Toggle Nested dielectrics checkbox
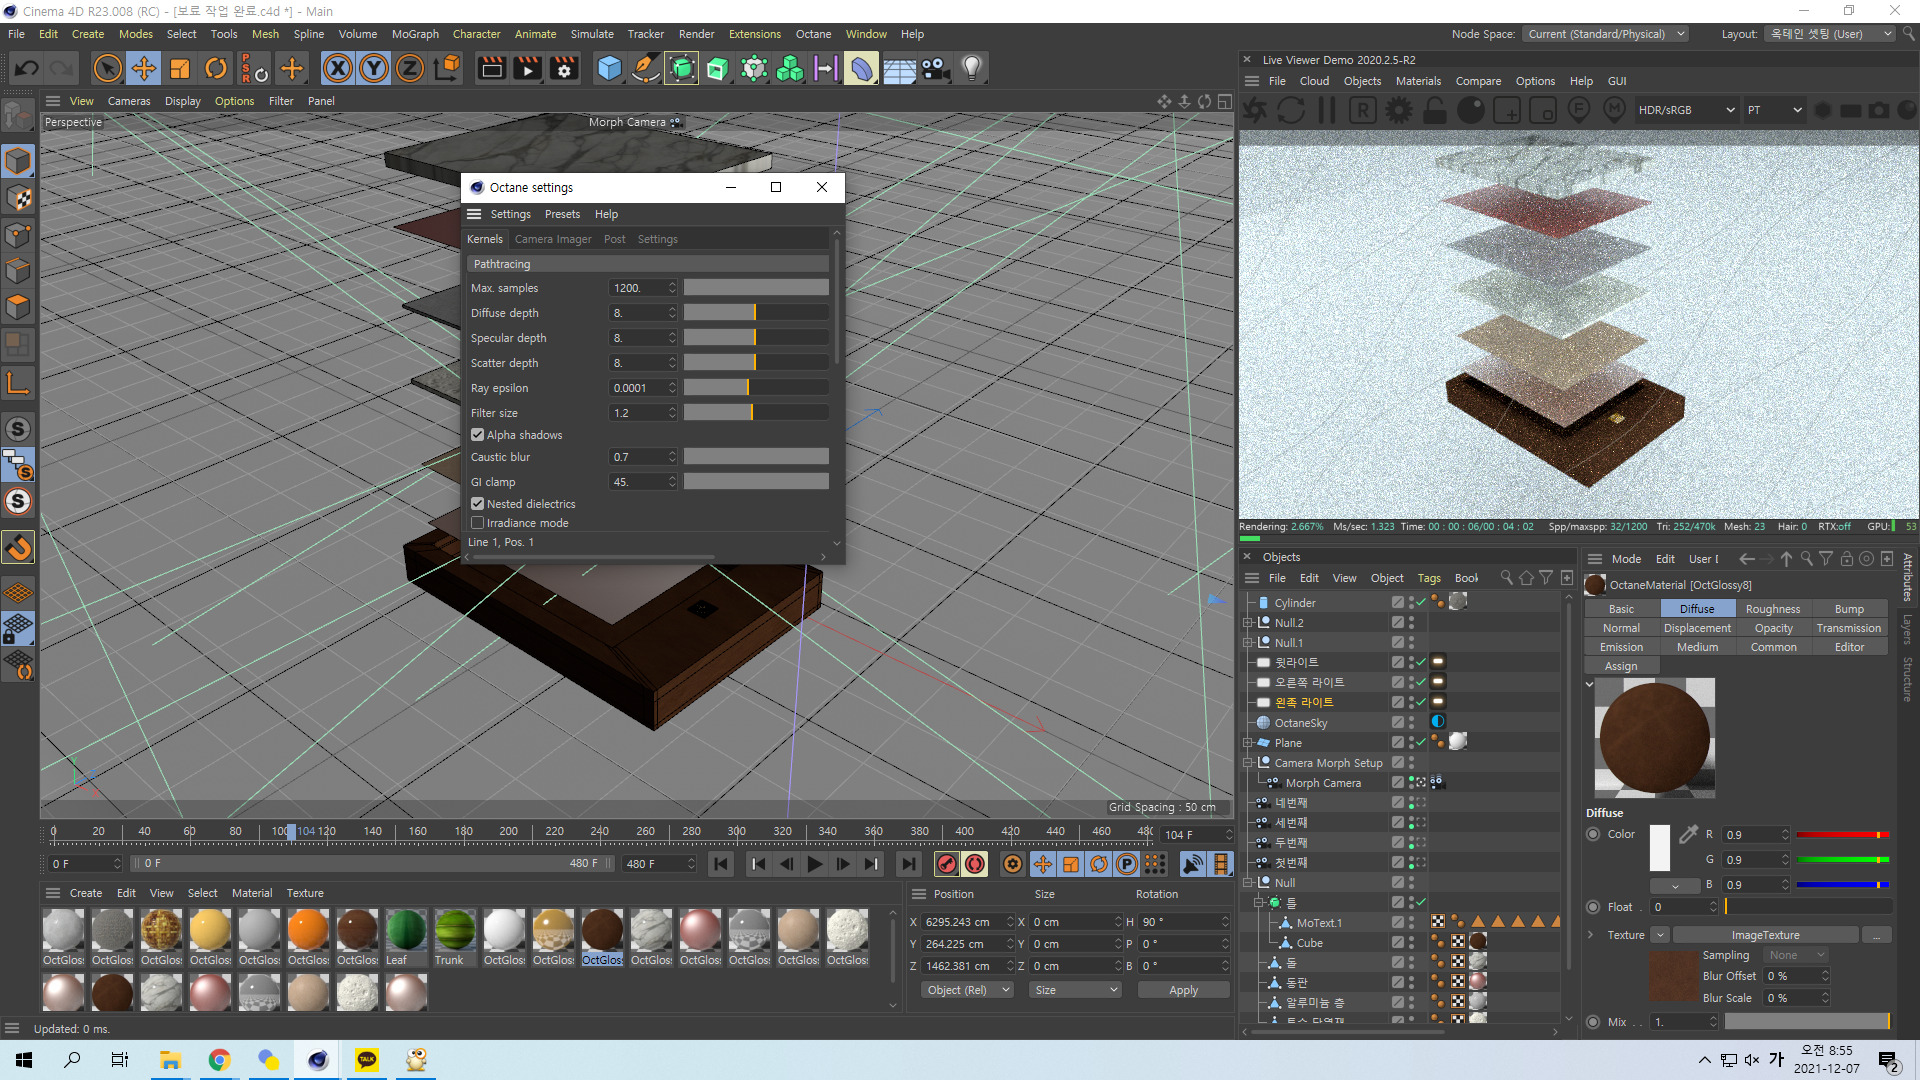Viewport: 1920px width, 1080px height. tap(478, 504)
